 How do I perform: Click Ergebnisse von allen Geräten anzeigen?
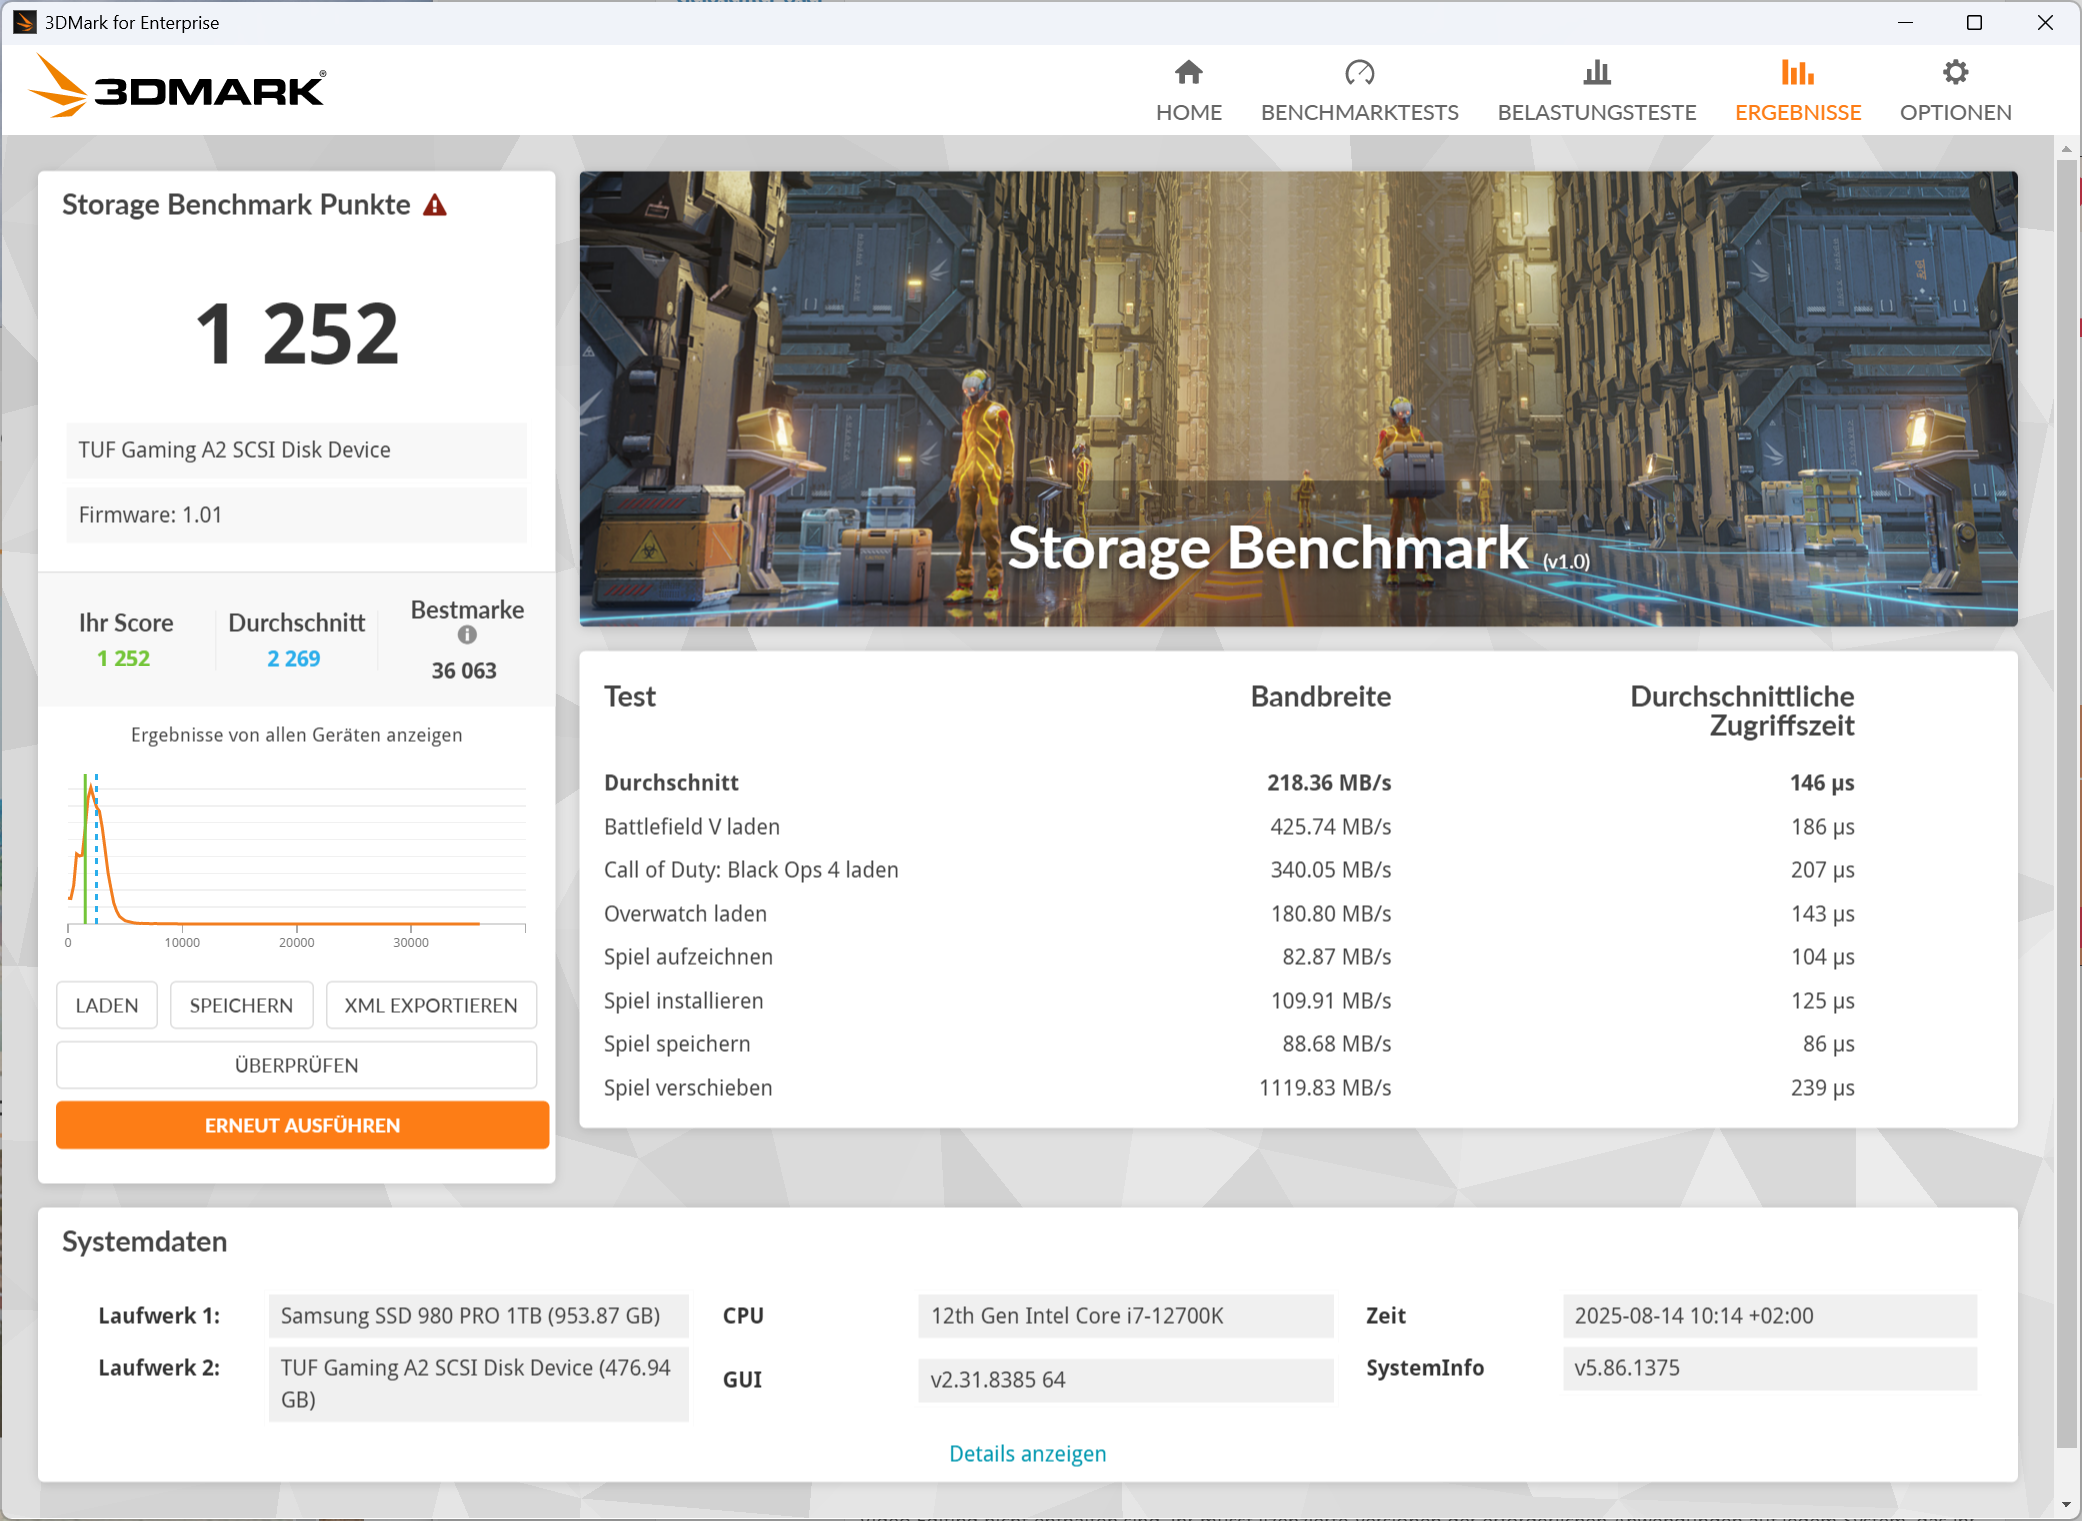296,735
